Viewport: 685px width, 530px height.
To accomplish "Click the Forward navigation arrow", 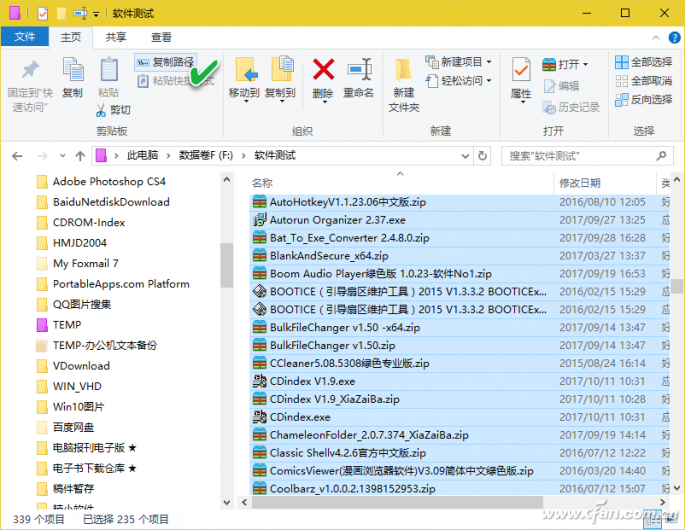I will pos(42,156).
